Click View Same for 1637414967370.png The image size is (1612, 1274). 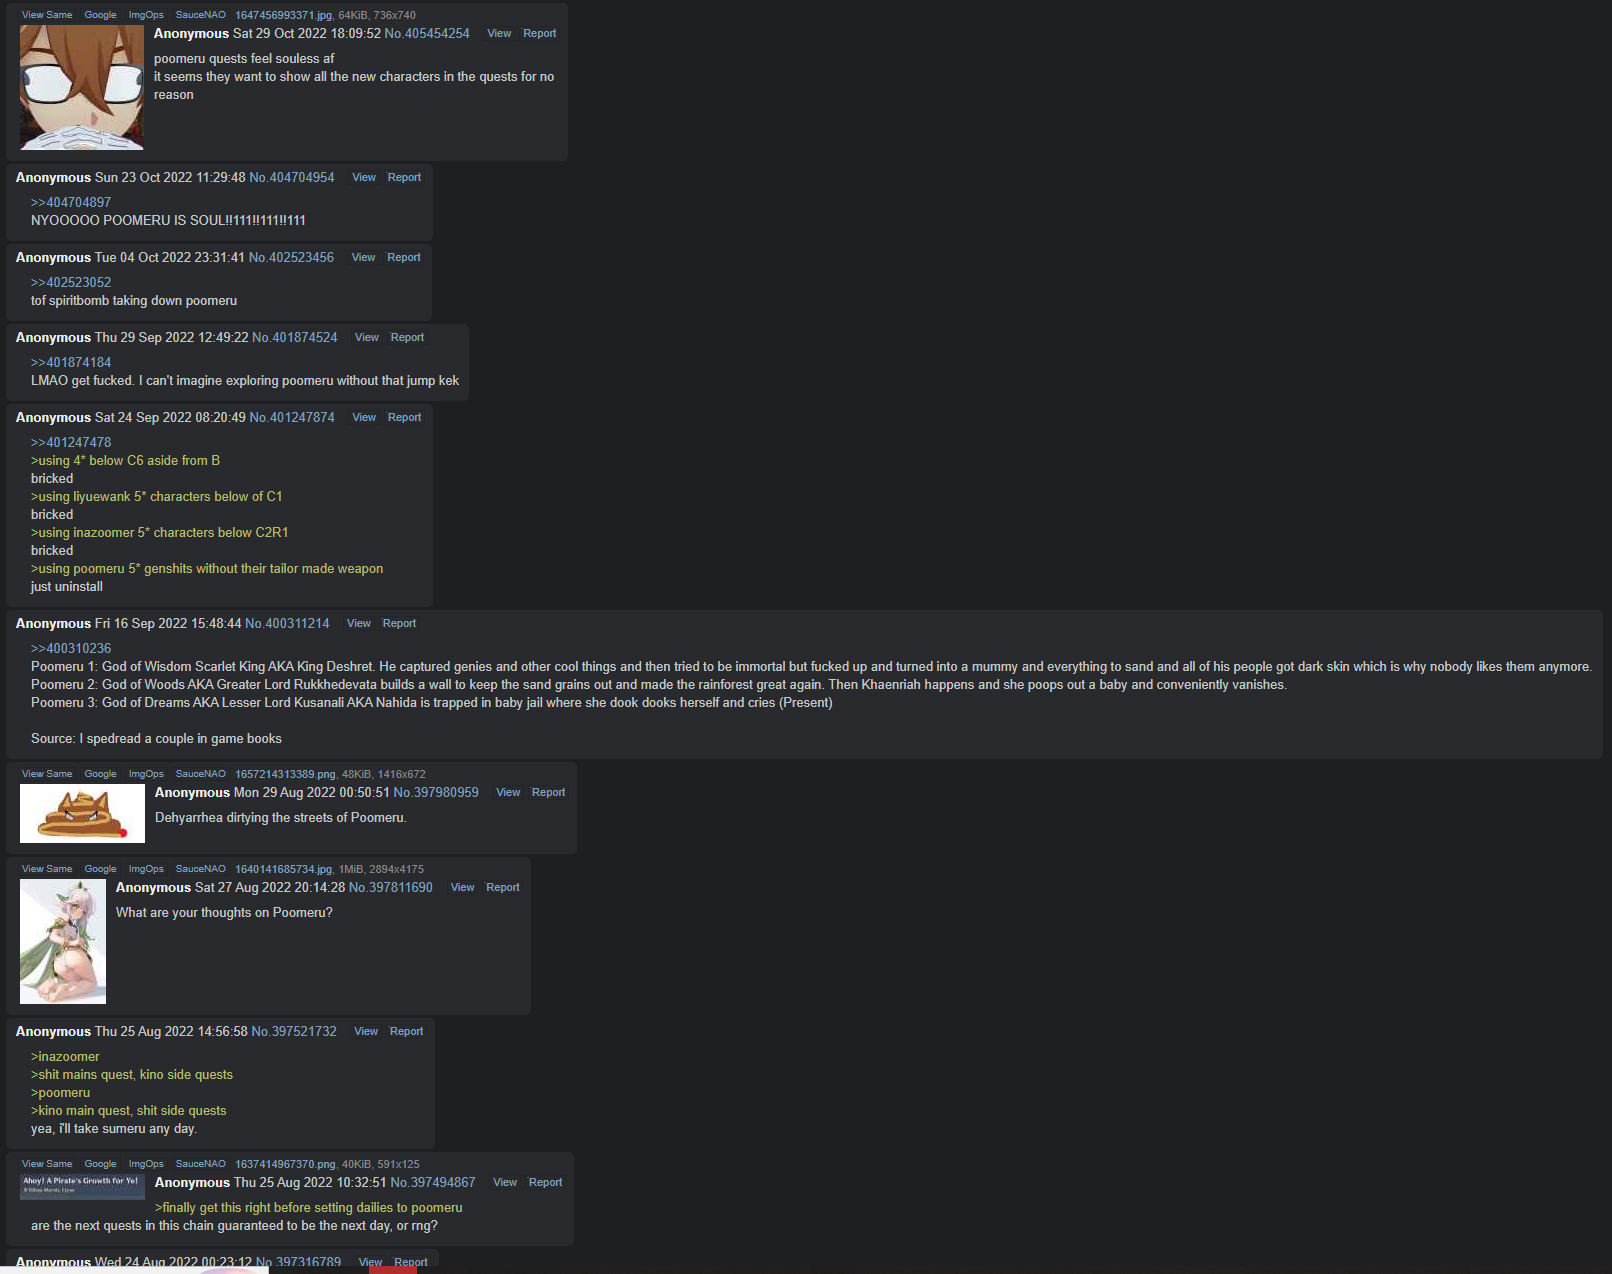pyautogui.click(x=47, y=1164)
